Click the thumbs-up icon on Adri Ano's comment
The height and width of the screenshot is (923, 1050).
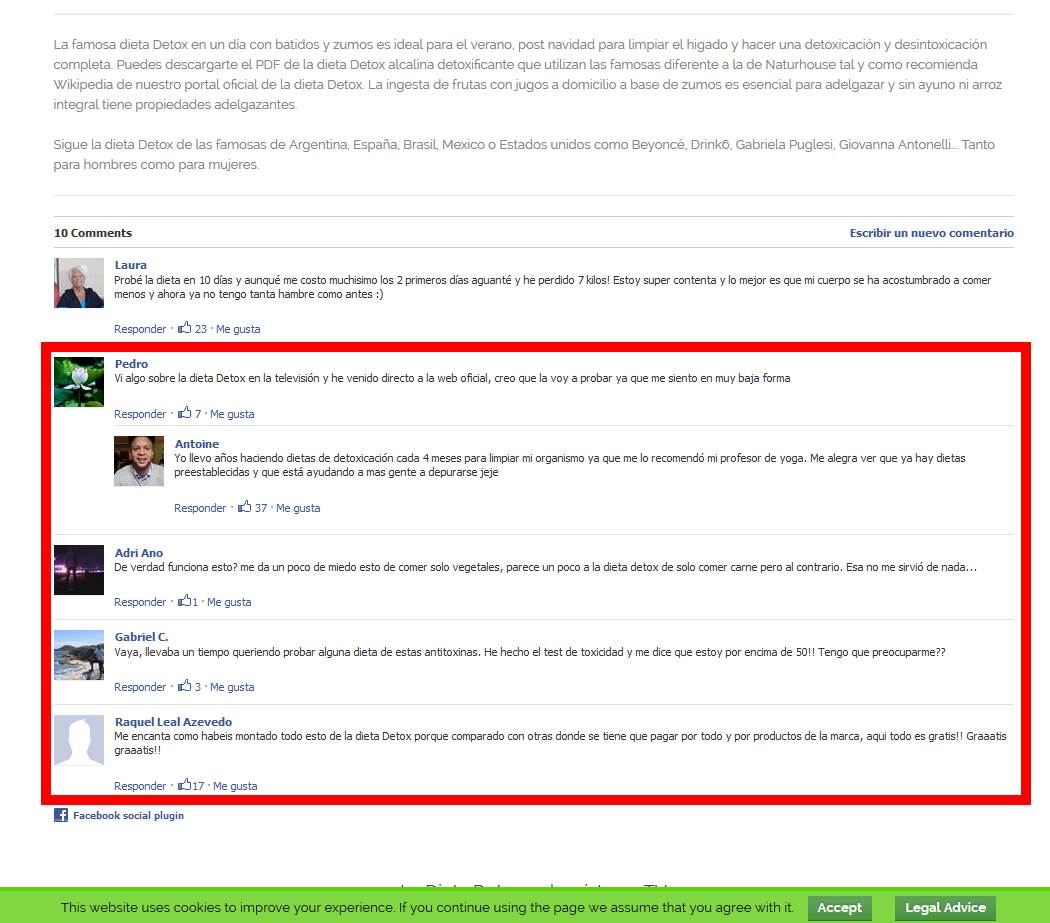tap(184, 601)
